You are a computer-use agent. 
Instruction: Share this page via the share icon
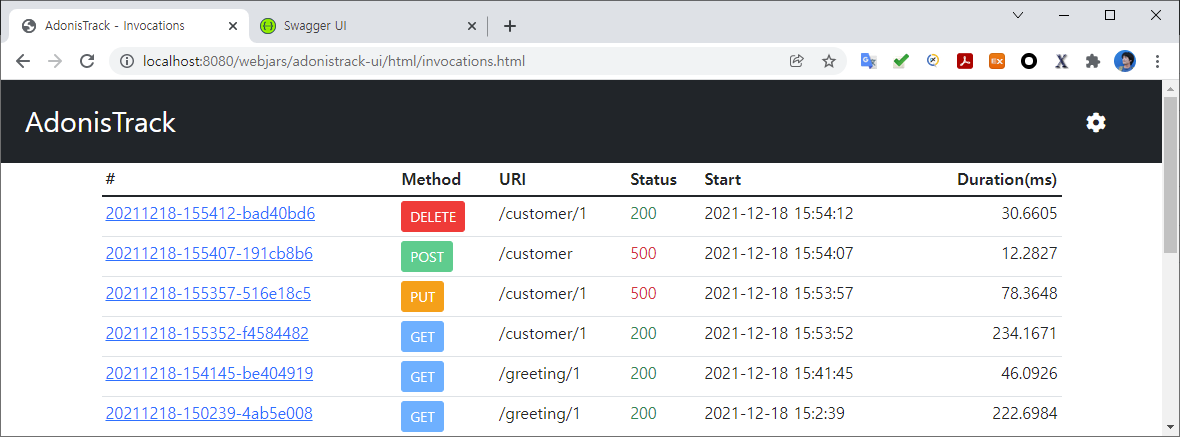(796, 62)
